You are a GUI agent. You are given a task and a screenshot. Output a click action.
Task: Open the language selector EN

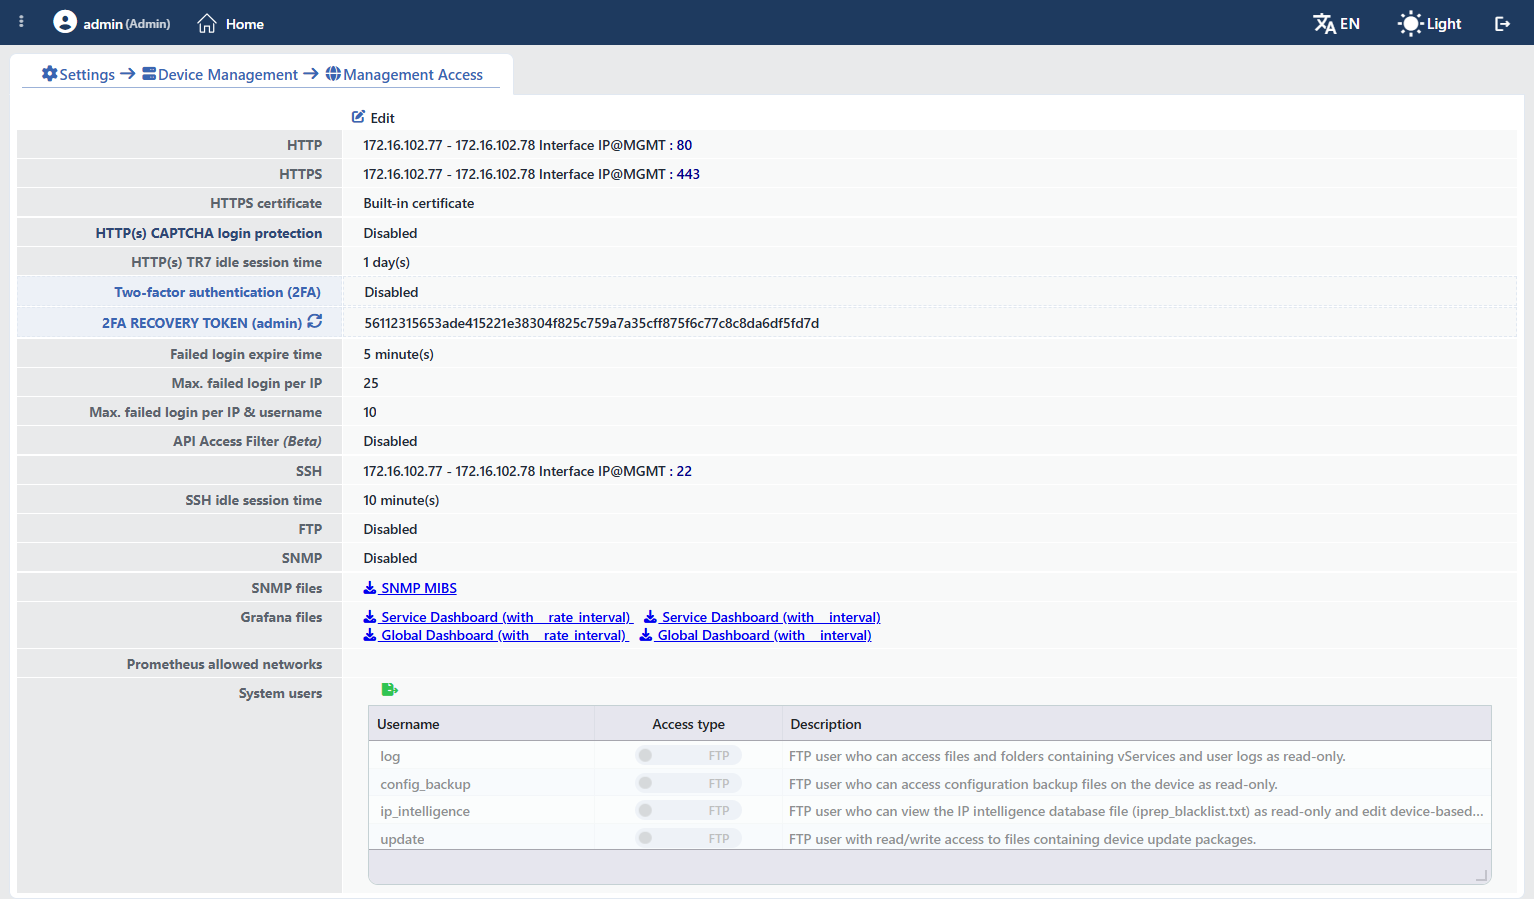click(x=1336, y=23)
